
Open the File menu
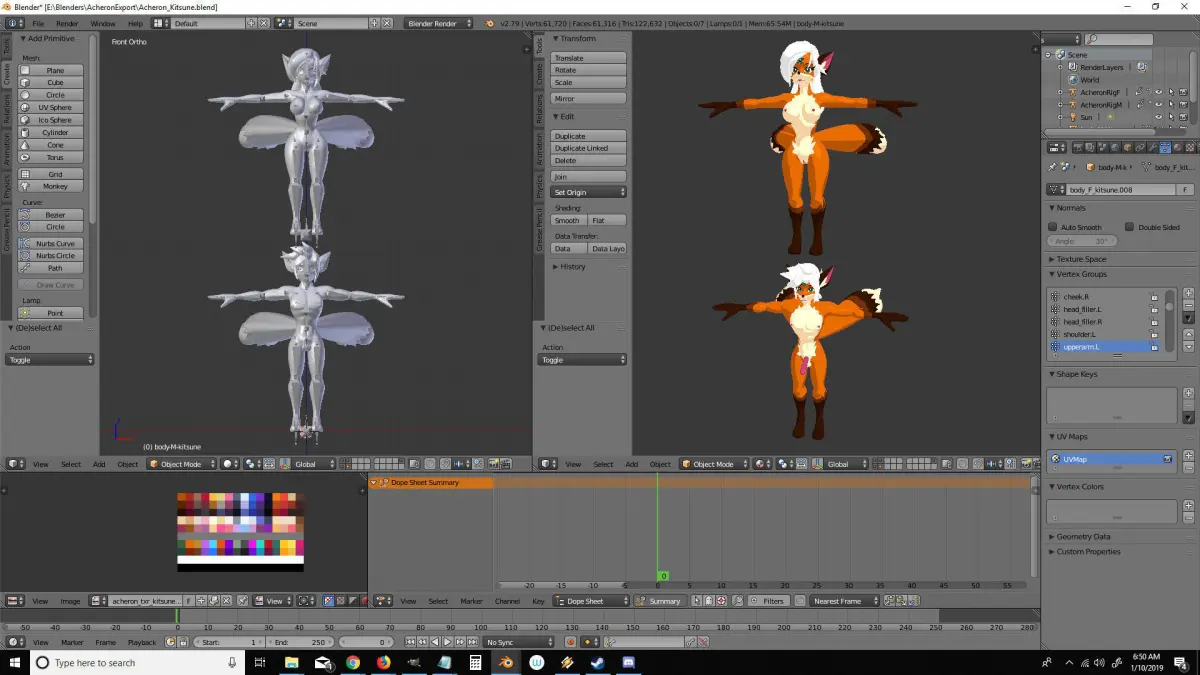click(38, 23)
